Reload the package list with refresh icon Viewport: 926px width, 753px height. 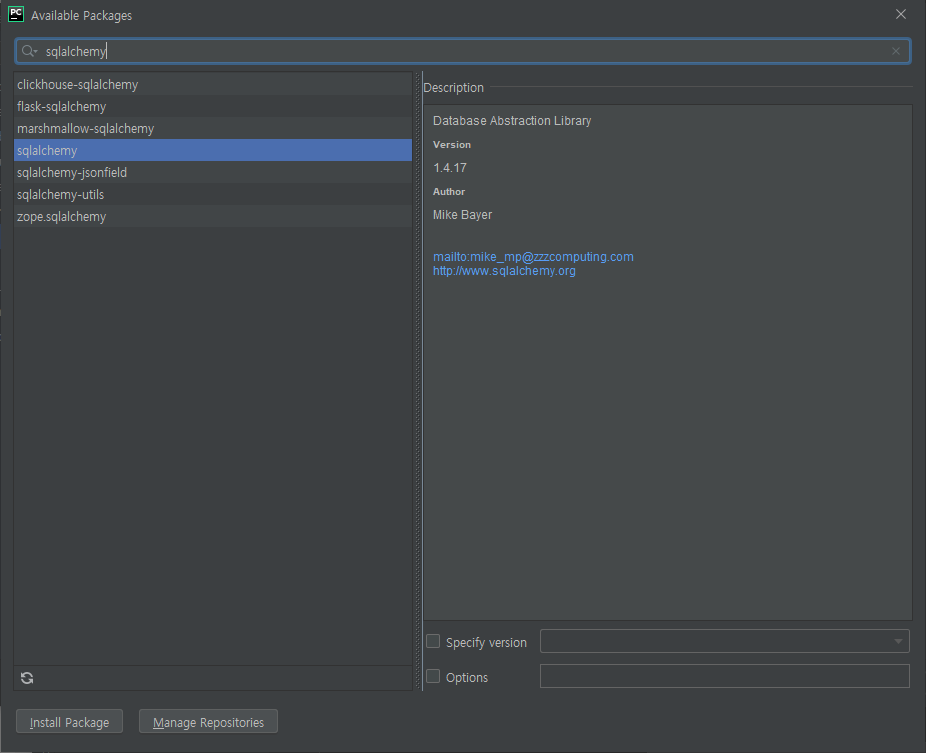(x=27, y=678)
